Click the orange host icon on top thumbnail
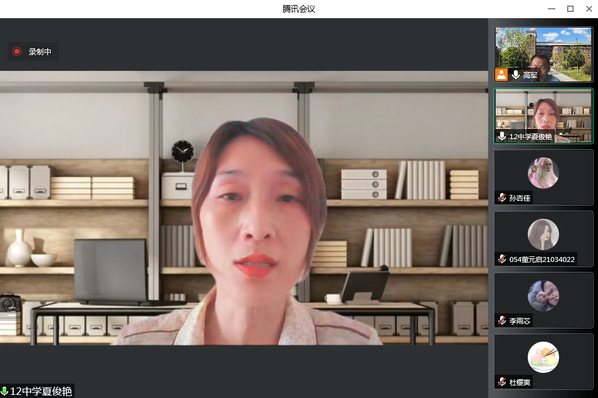Screen dimensions: 598x398 coord(502,74)
